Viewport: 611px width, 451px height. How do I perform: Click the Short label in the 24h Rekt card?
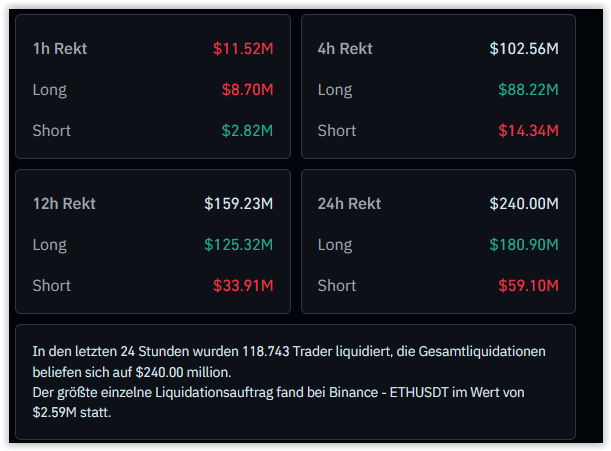337,286
